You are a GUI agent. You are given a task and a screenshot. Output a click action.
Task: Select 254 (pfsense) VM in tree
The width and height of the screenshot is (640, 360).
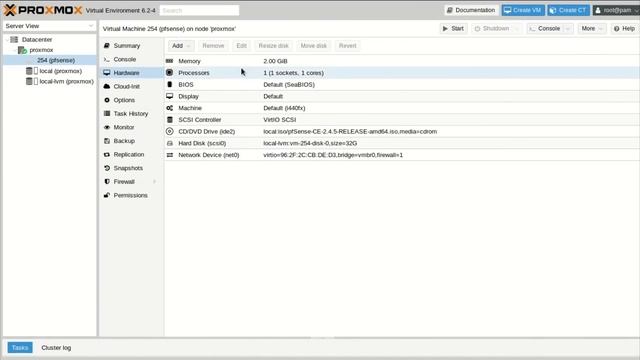(56, 60)
